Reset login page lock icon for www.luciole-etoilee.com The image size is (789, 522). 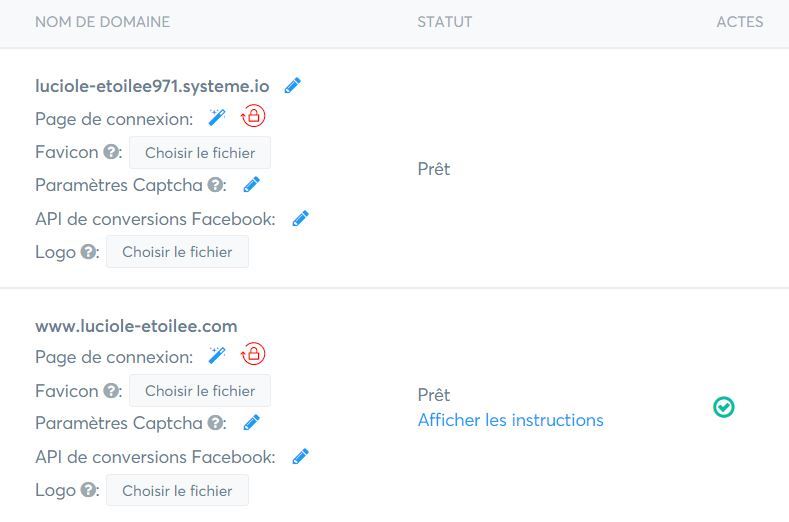(253, 354)
